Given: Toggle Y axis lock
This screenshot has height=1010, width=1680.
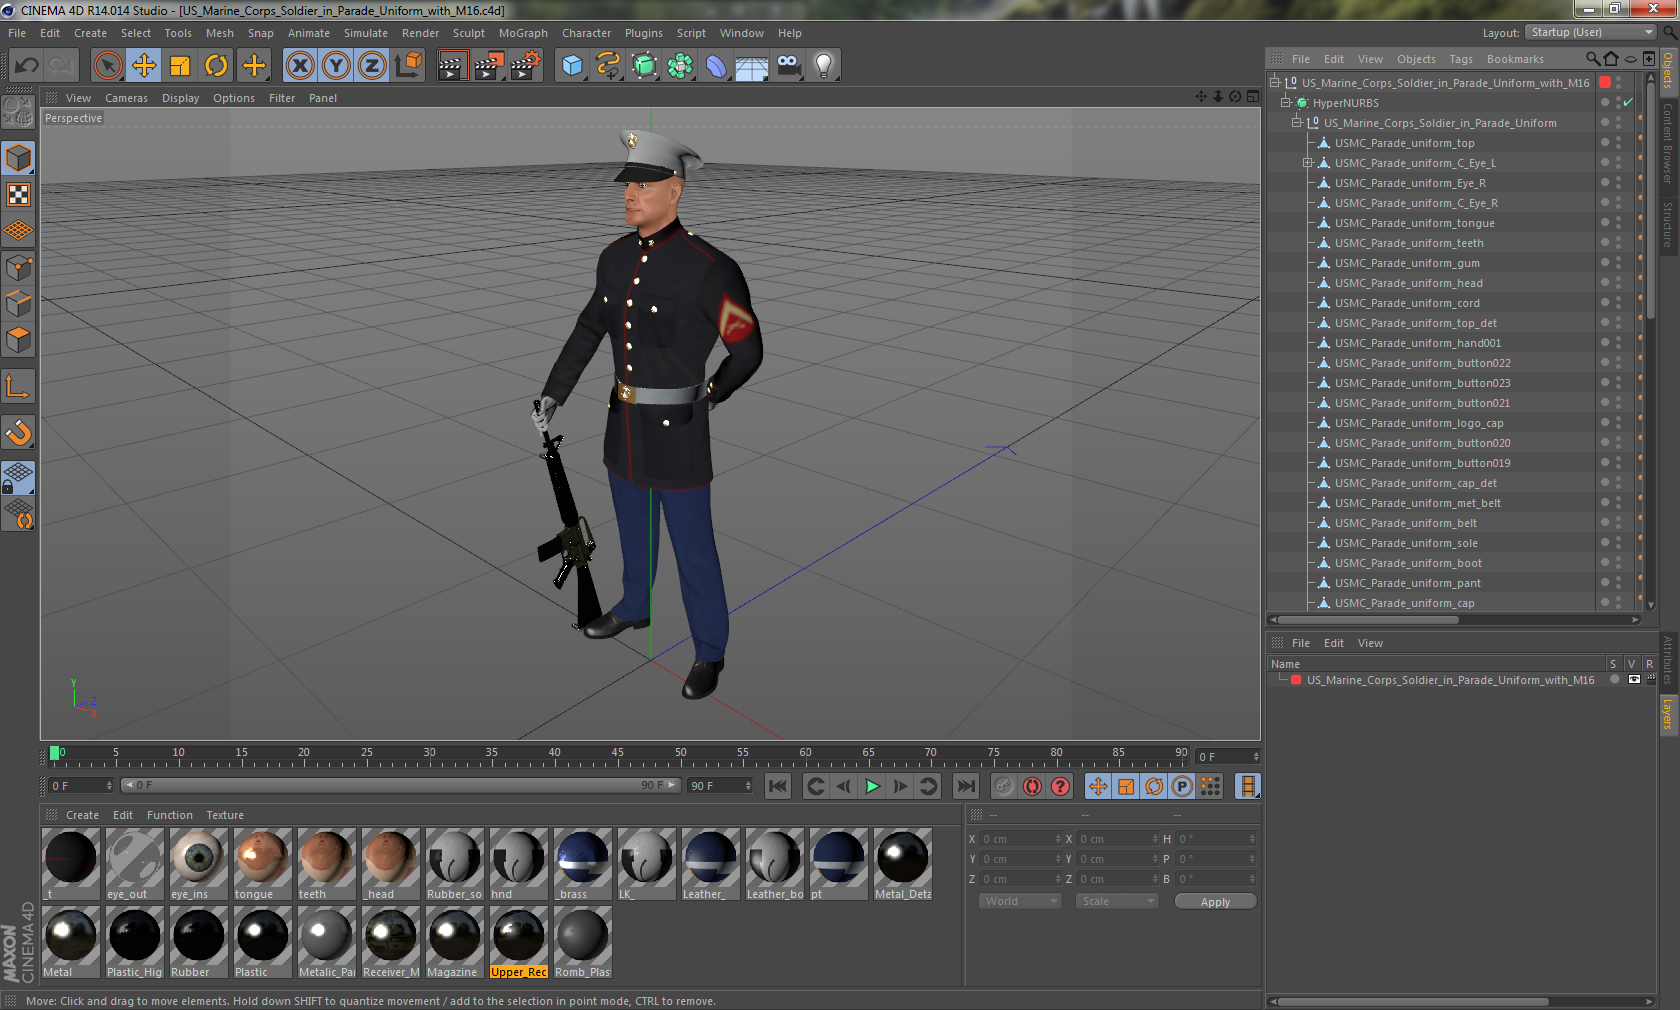Looking at the screenshot, I should coord(336,66).
